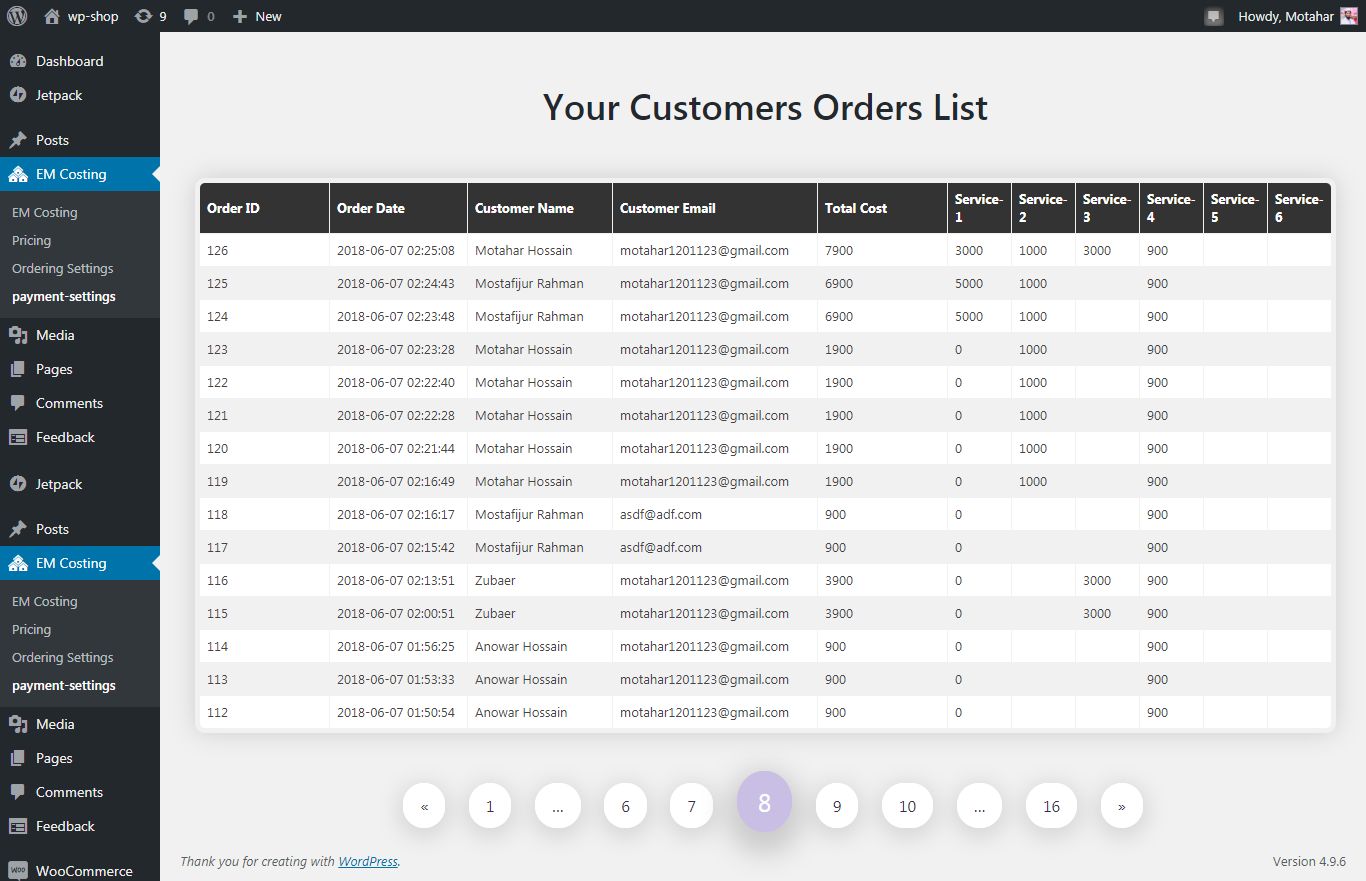Viewport: 1366px width, 881px height.
Task: Open the wp-shop home icon
Action: [52, 16]
